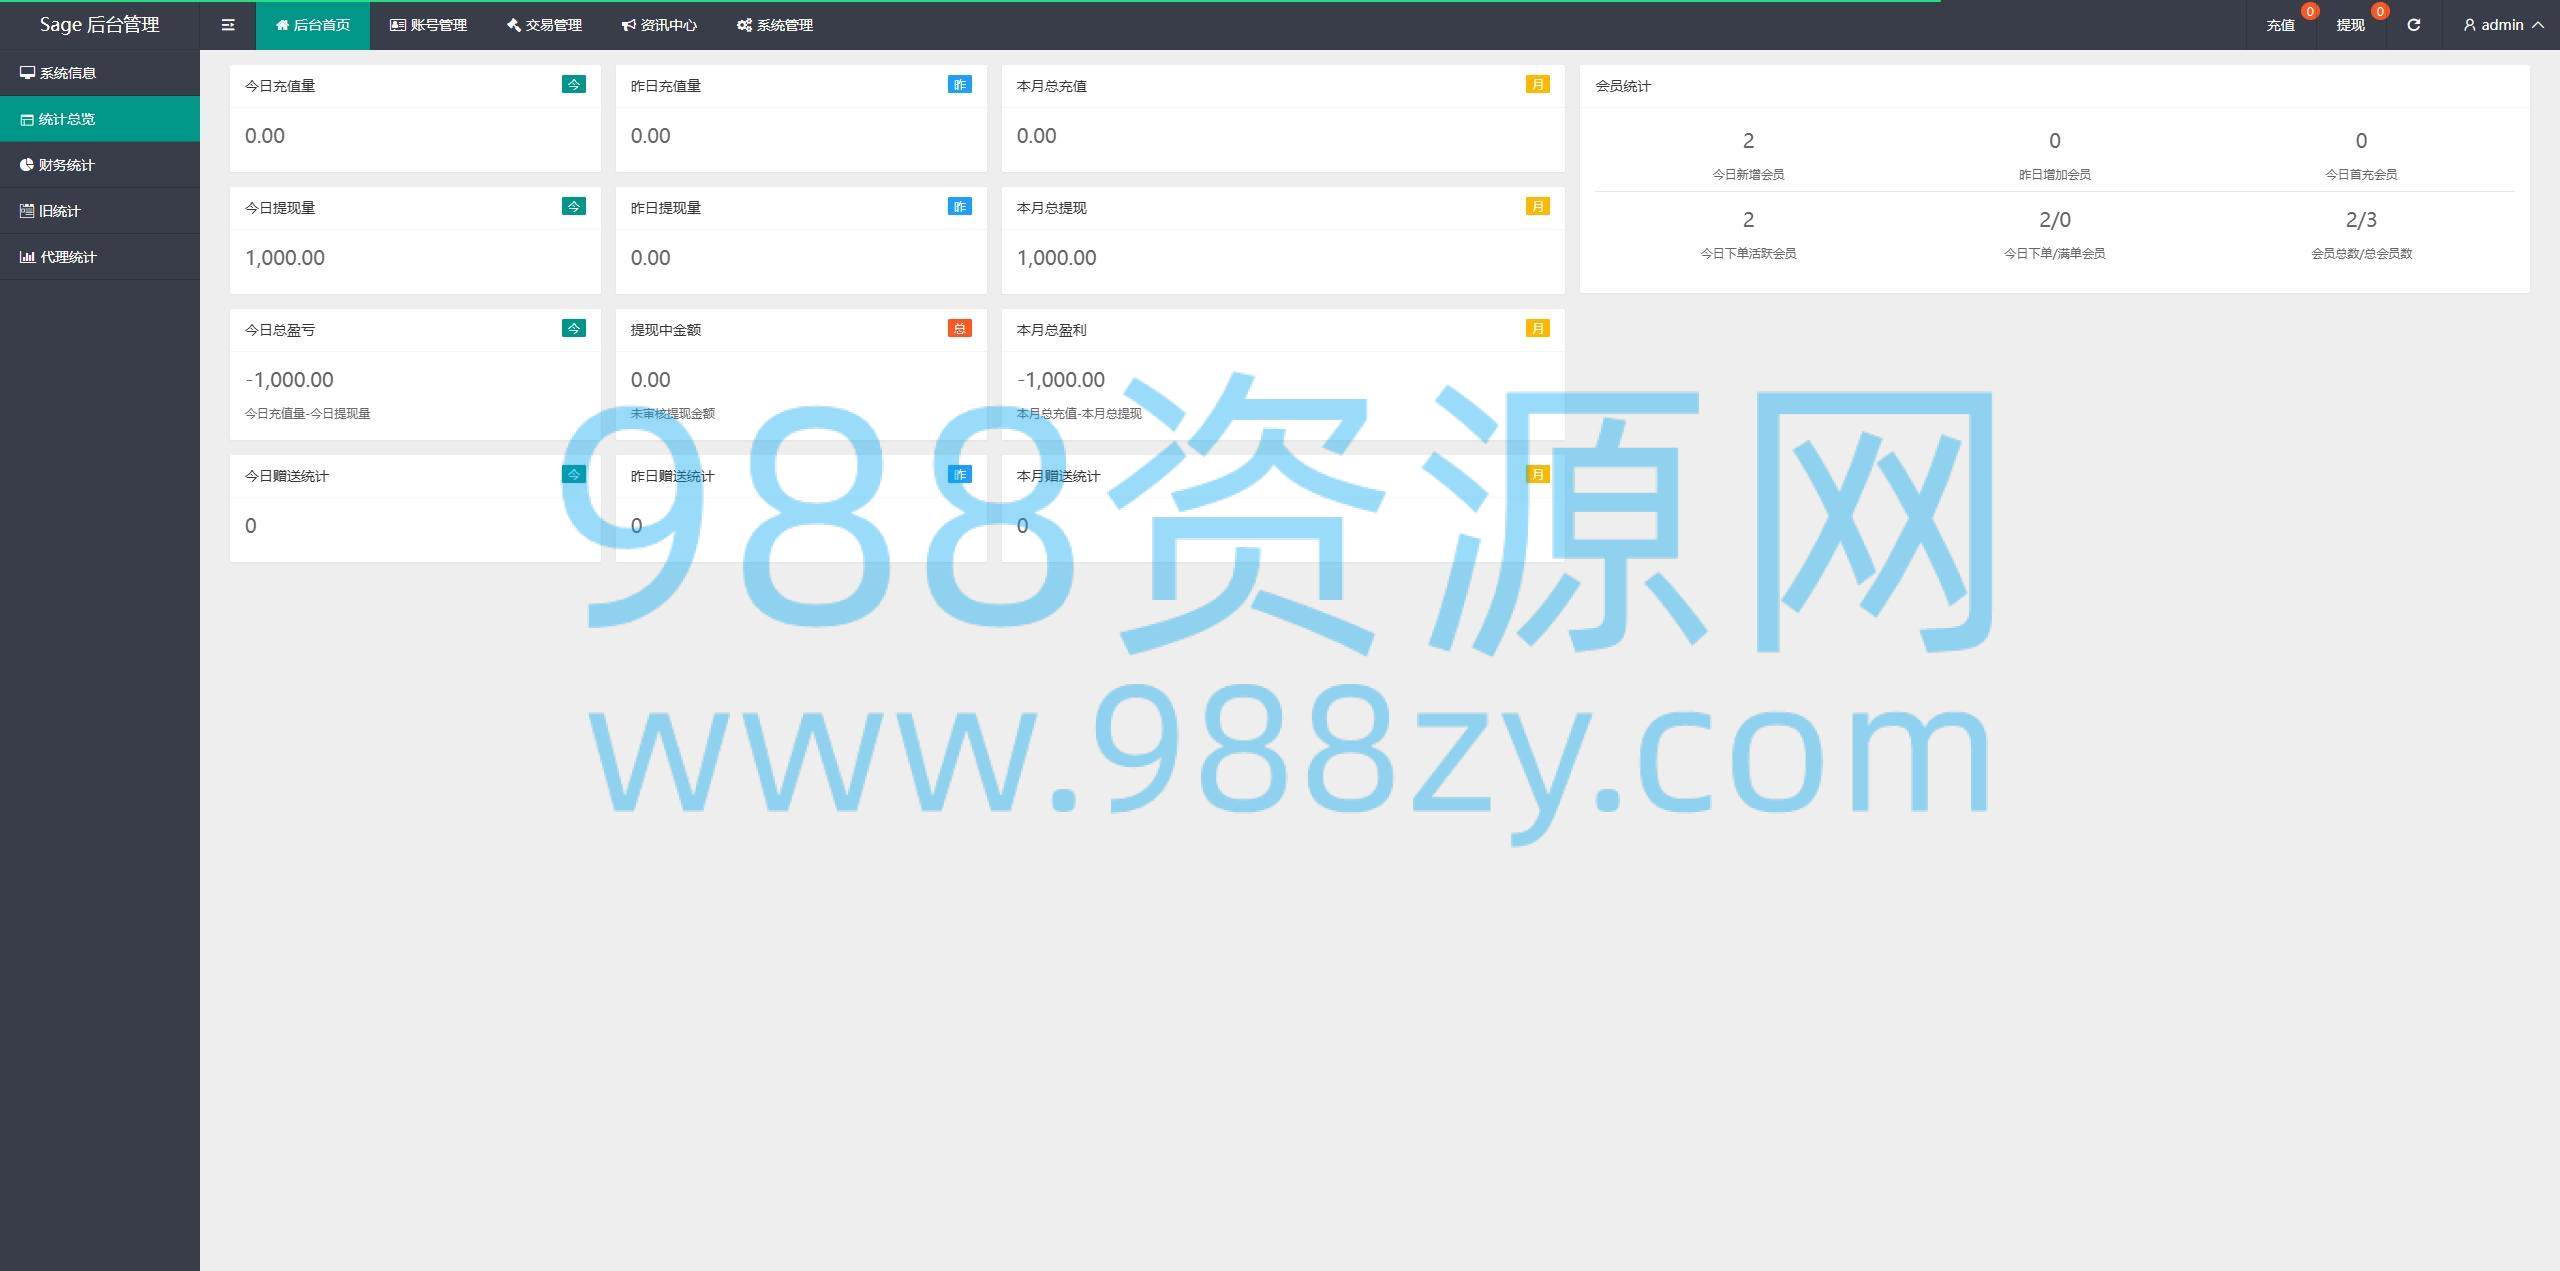The width and height of the screenshot is (2560, 1271).
Task: Click the 提现 notification button
Action: tap(2350, 25)
